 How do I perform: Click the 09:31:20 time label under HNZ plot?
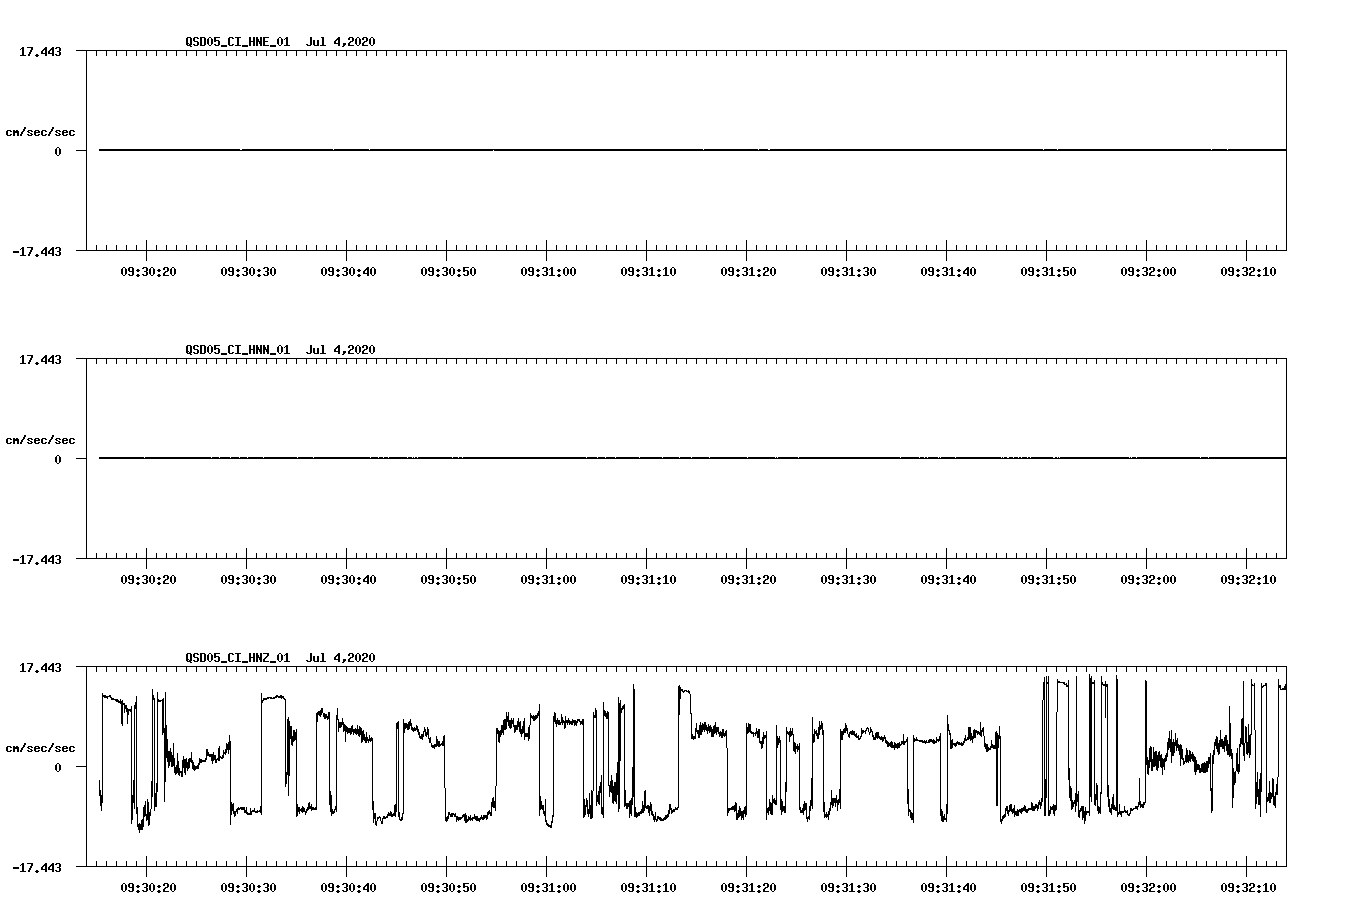coord(748,887)
